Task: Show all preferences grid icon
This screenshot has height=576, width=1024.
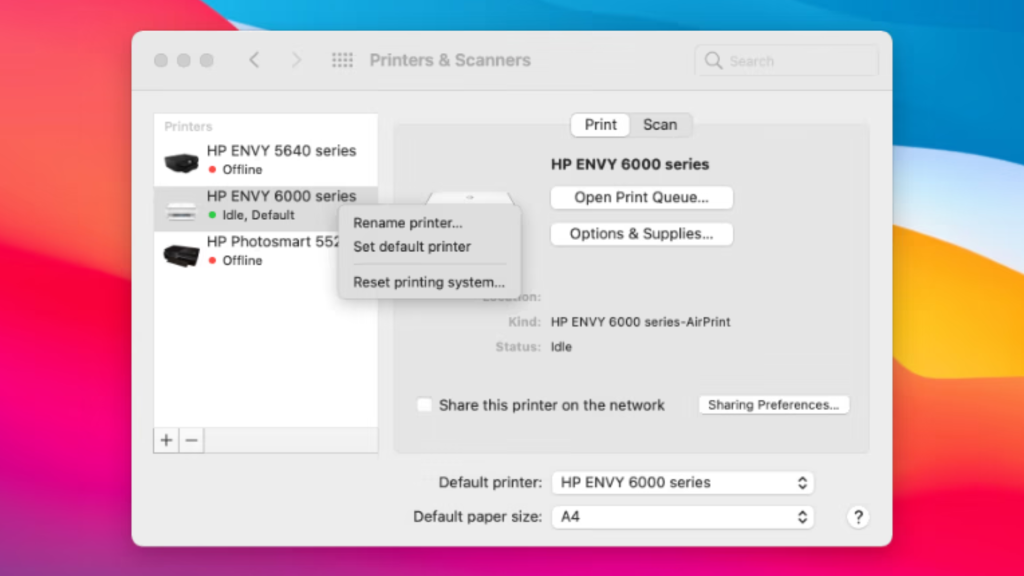Action: tap(342, 60)
